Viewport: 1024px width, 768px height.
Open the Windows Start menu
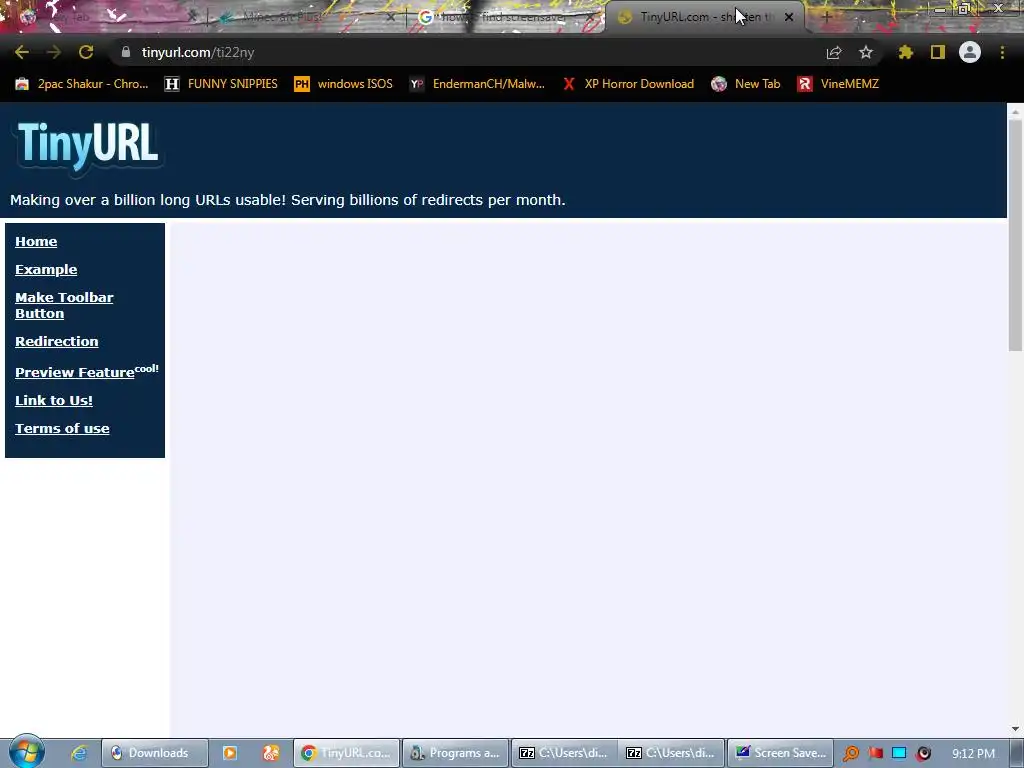tap(26, 752)
